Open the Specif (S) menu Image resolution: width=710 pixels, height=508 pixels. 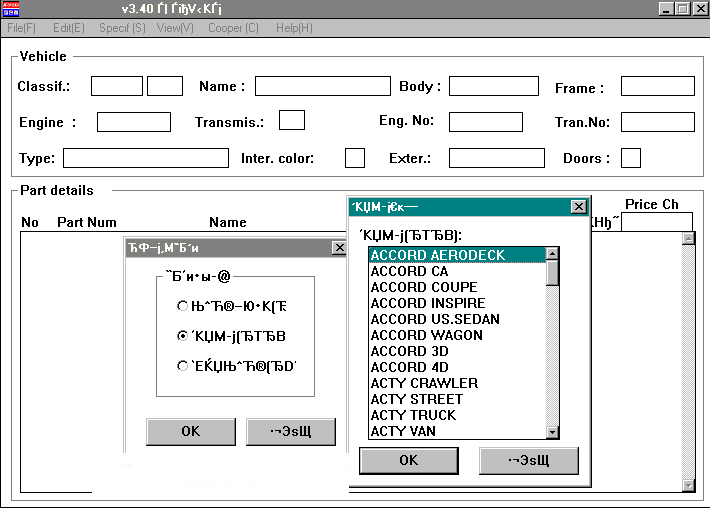[x=122, y=28]
